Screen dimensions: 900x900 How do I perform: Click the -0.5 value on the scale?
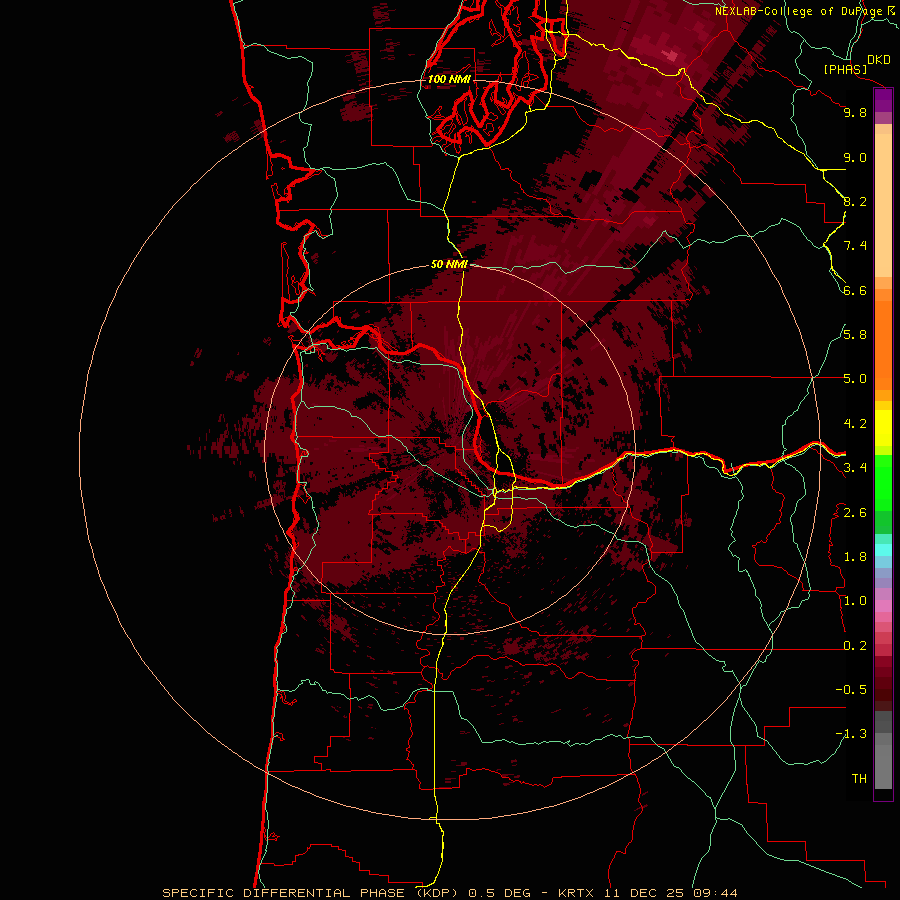point(851,690)
